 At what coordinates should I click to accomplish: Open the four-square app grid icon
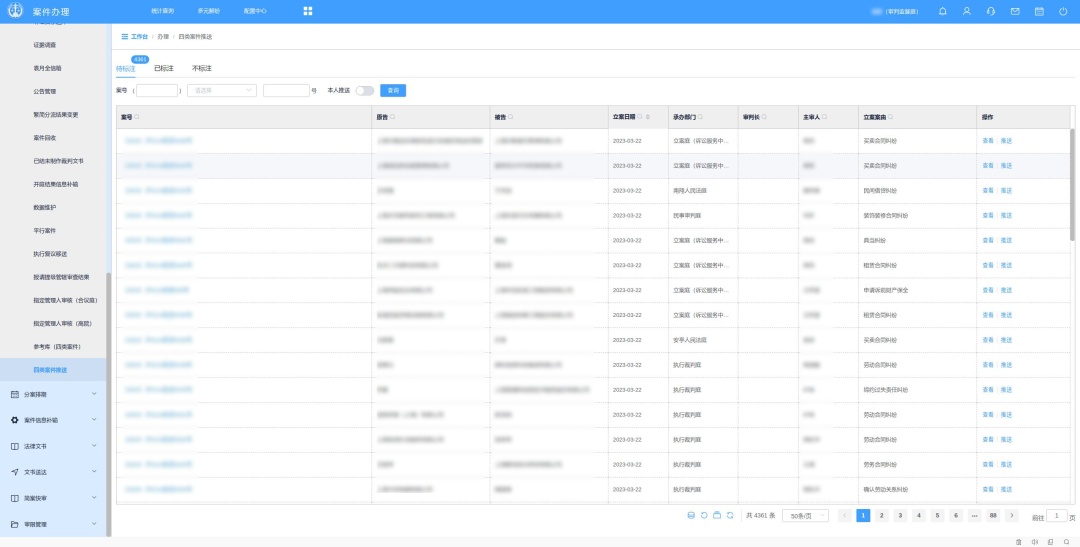308,11
